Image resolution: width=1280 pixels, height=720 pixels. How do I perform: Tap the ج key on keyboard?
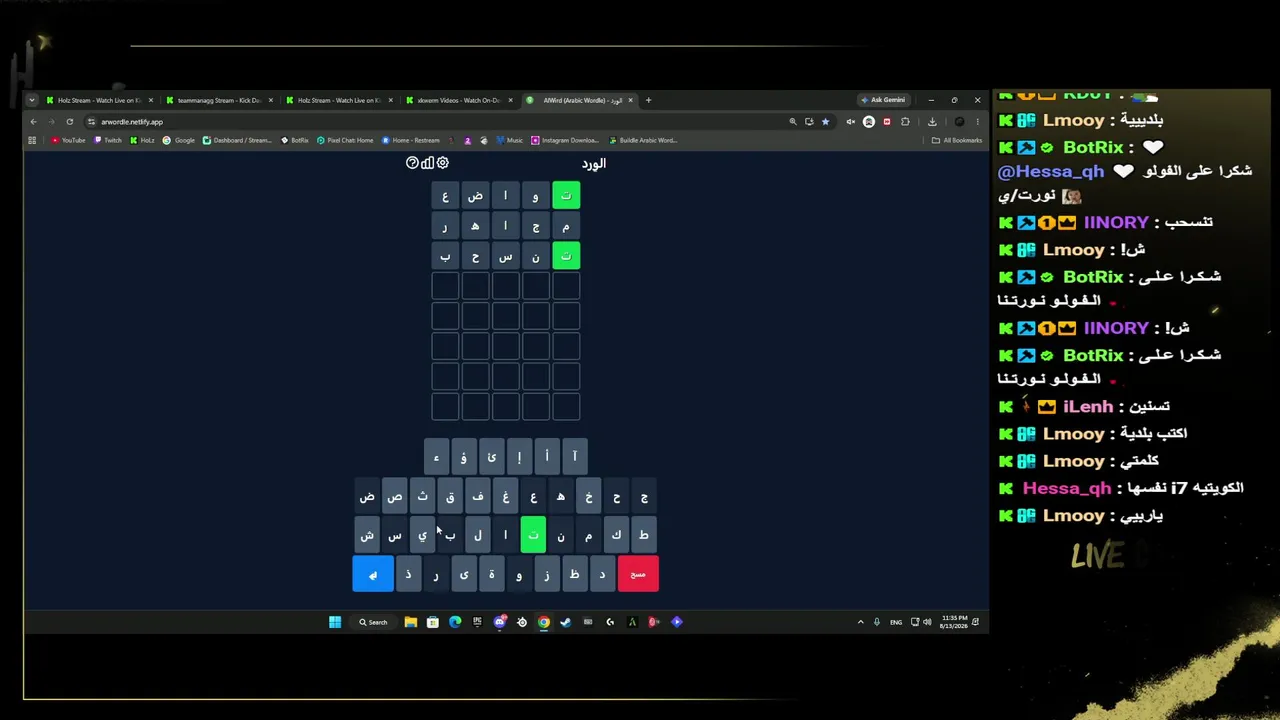[644, 497]
